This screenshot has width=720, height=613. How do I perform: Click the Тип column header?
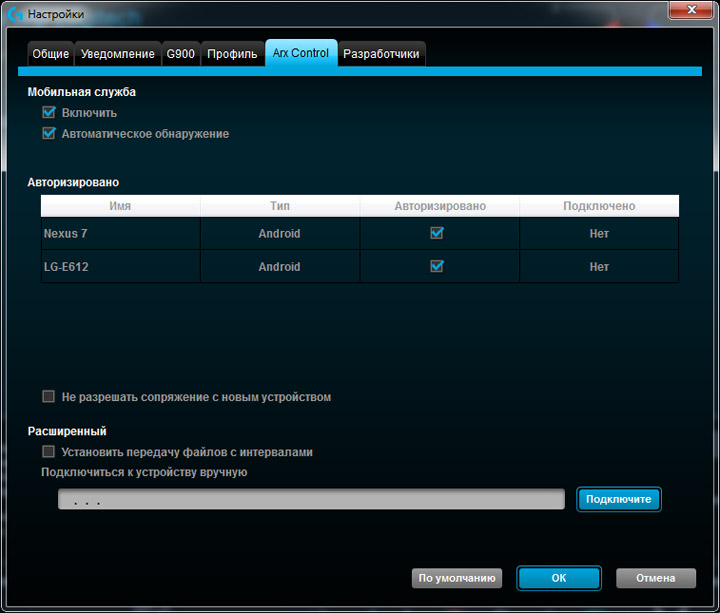click(x=280, y=206)
